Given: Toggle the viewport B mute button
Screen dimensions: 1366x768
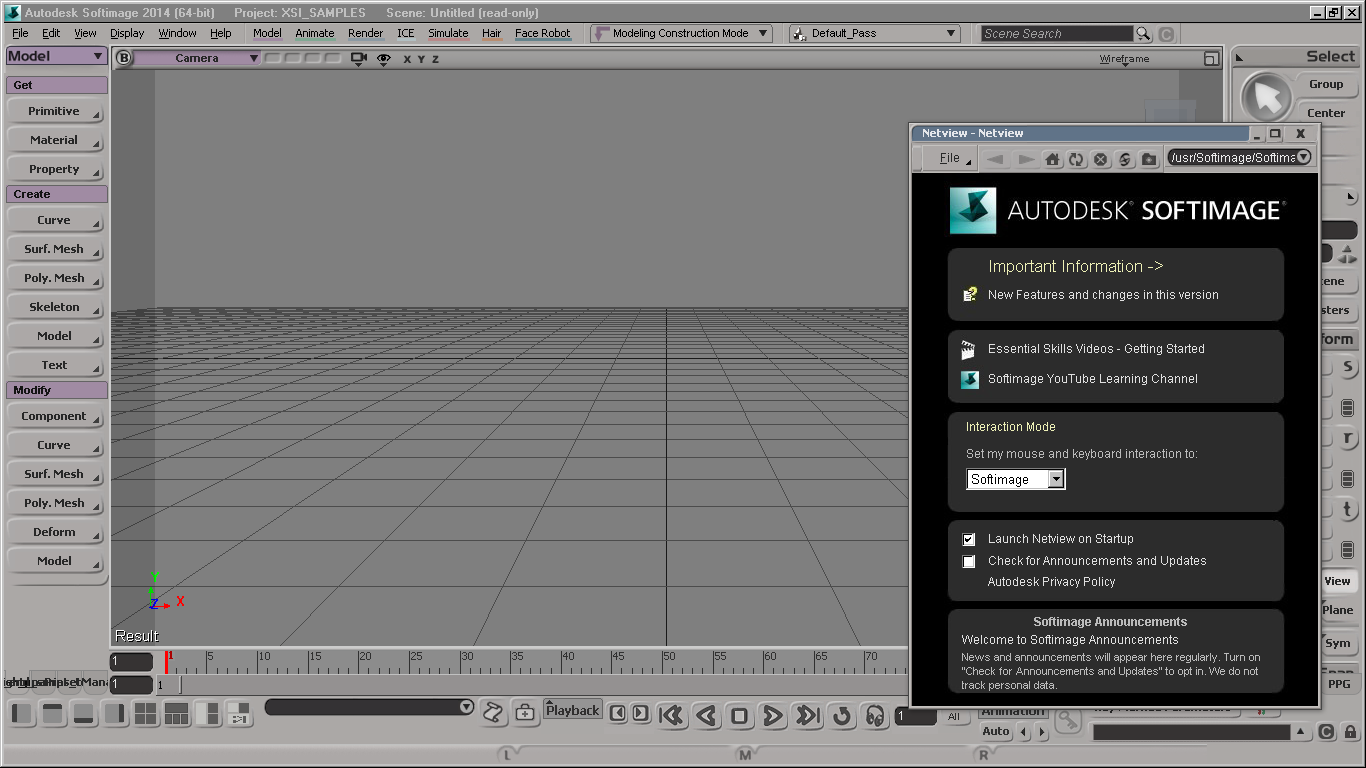Looking at the screenshot, I should 124,58.
